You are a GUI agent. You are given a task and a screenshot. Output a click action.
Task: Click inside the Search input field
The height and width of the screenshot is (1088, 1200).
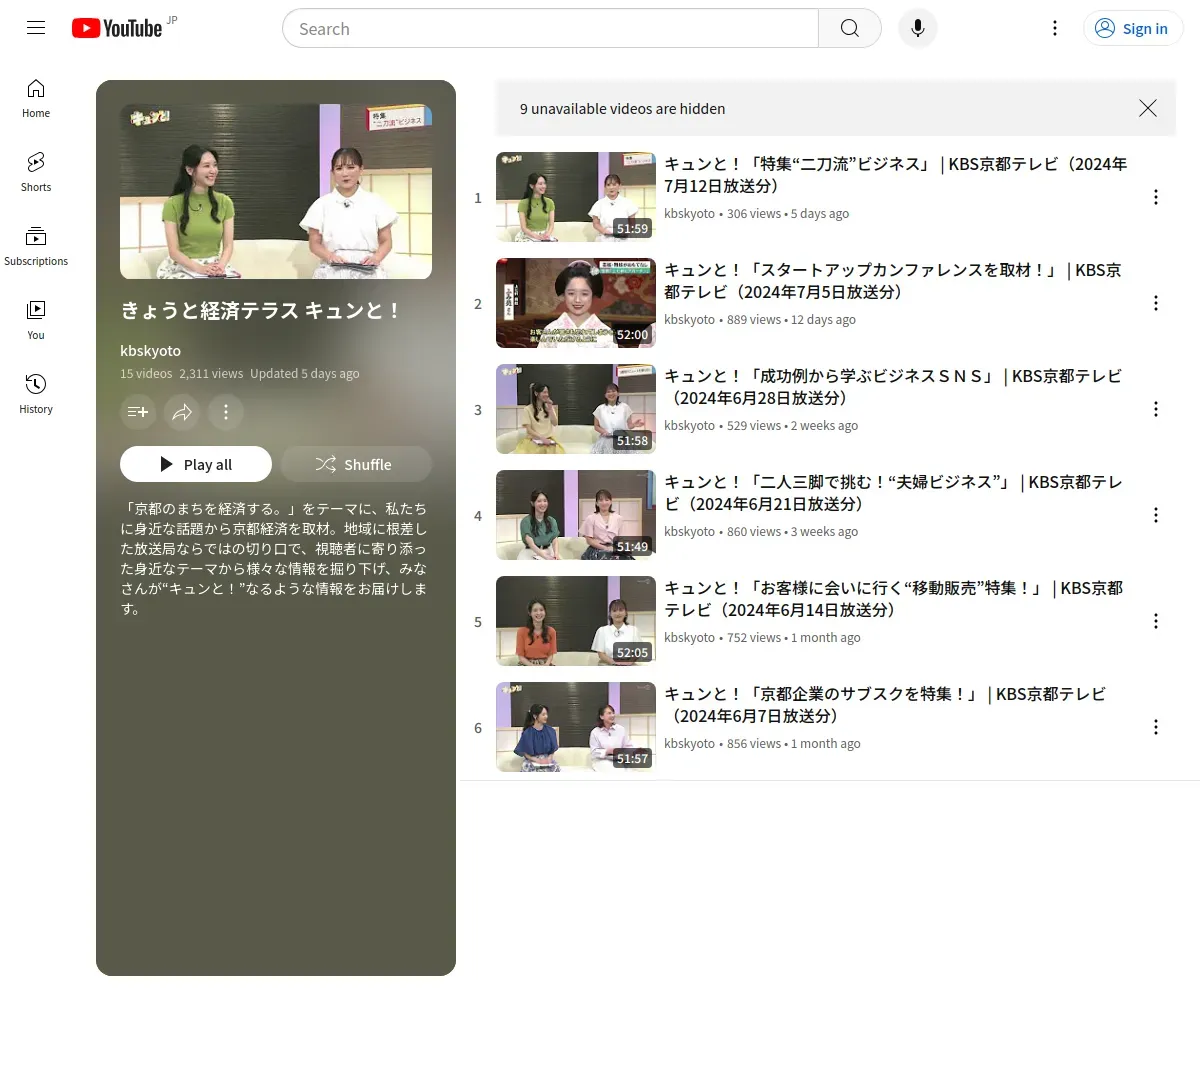pyautogui.click(x=550, y=29)
